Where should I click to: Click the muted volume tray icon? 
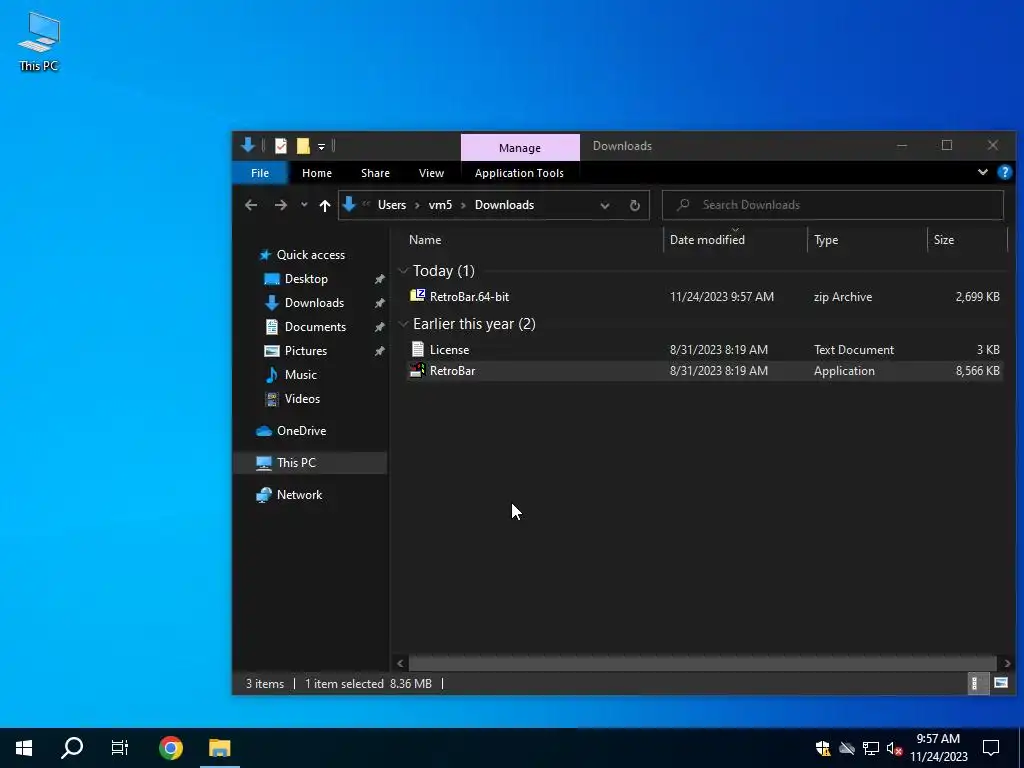pos(894,748)
